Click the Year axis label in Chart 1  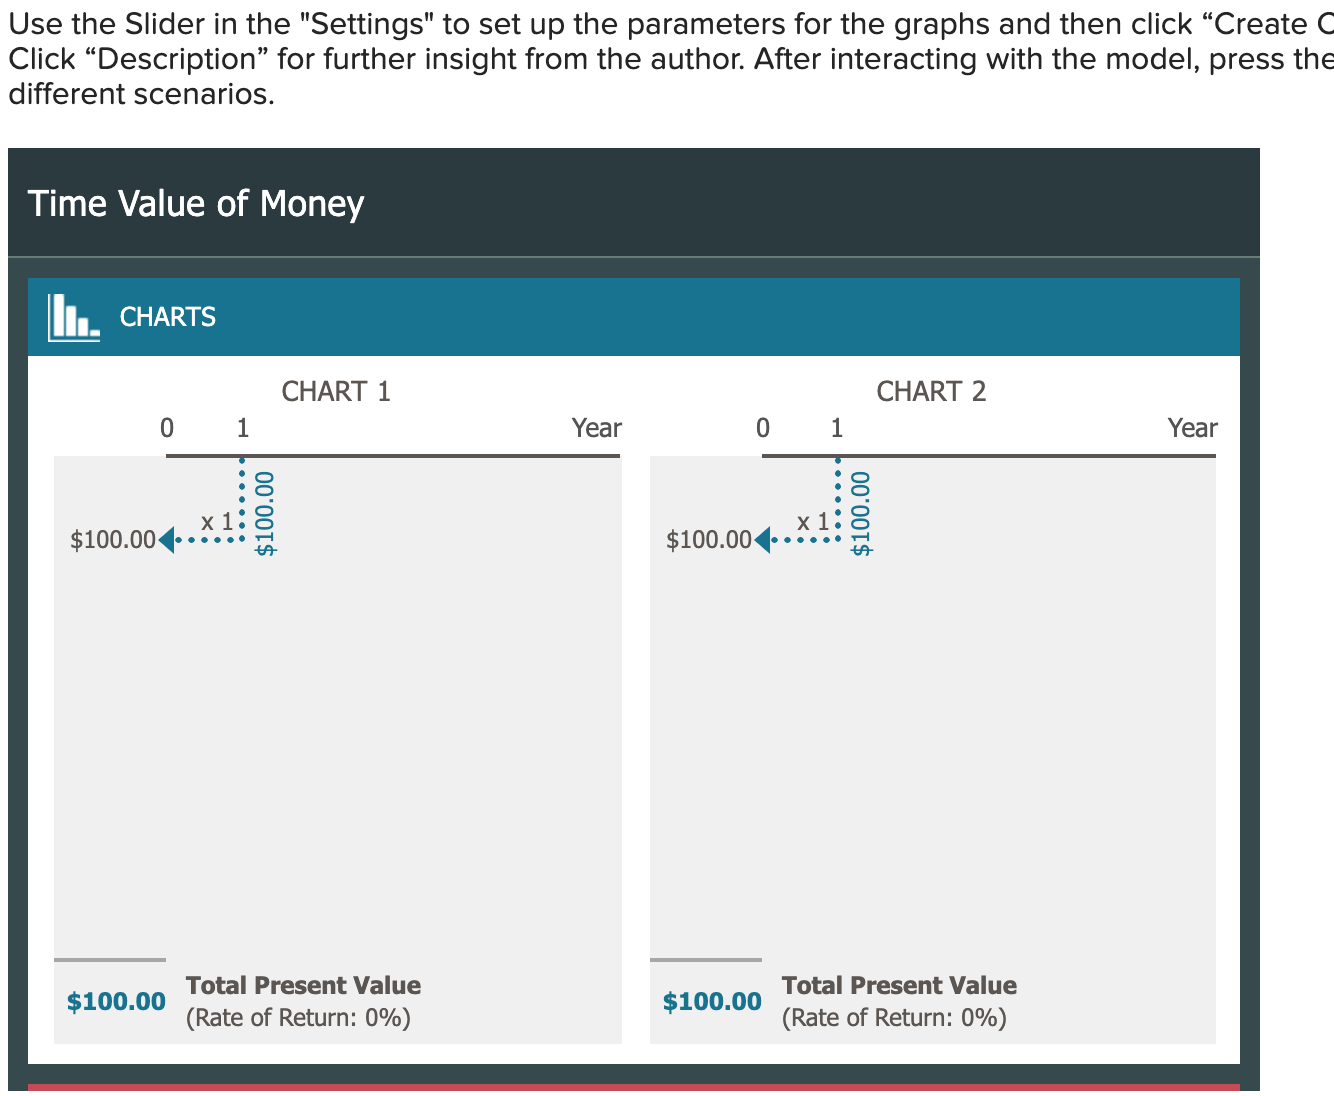[596, 427]
